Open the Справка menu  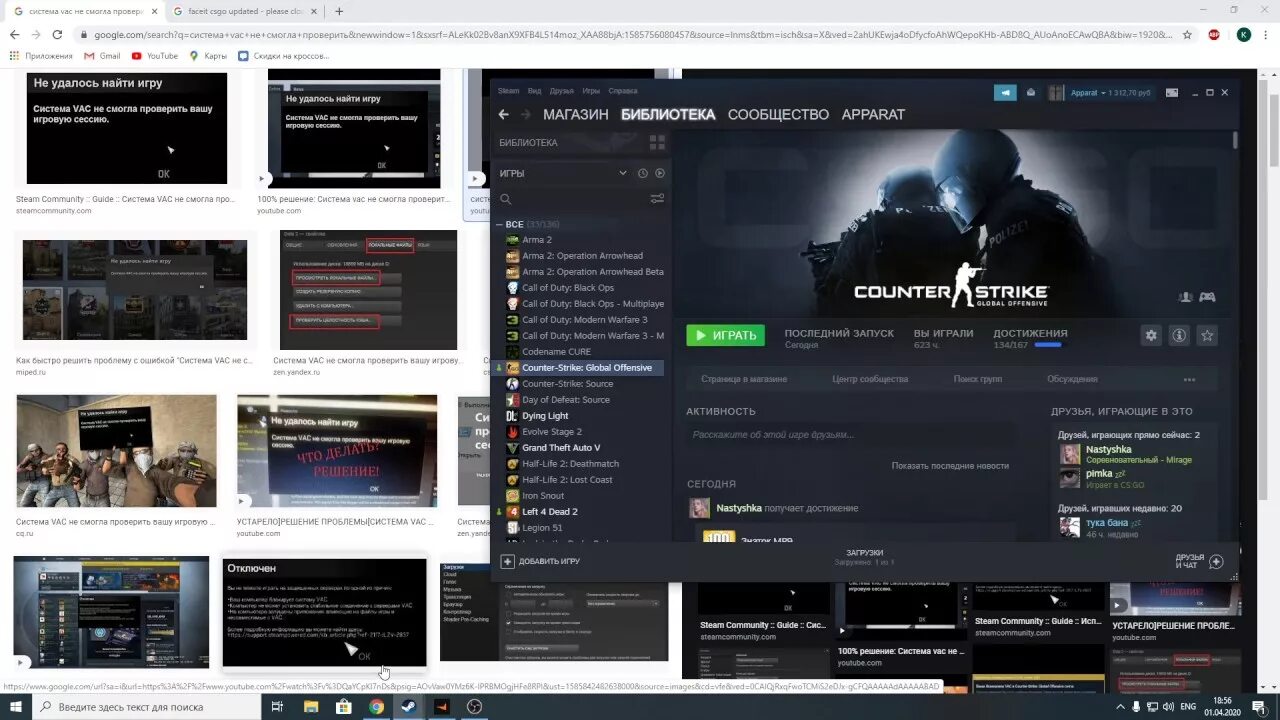click(x=622, y=91)
